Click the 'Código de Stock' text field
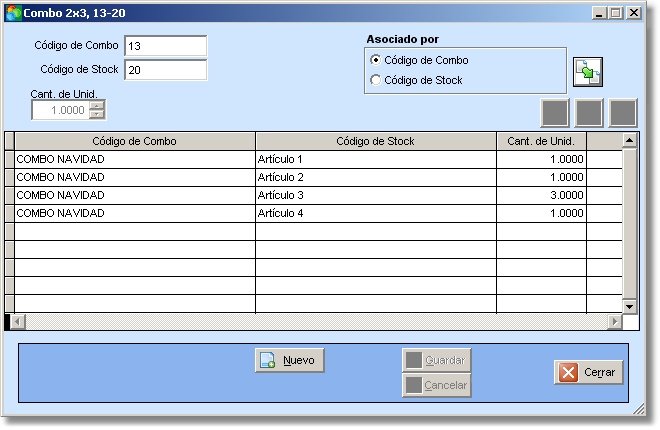The height and width of the screenshot is (430, 660). (x=165, y=69)
